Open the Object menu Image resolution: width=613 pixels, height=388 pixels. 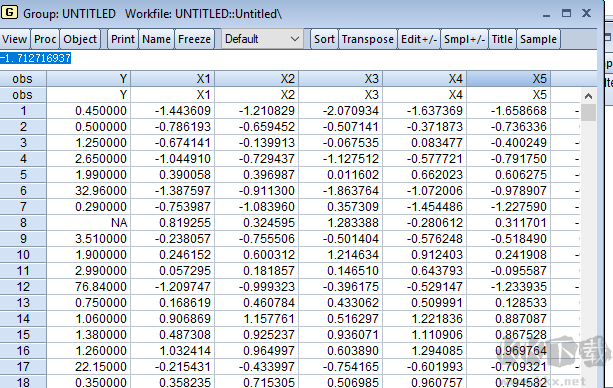pyautogui.click(x=80, y=39)
